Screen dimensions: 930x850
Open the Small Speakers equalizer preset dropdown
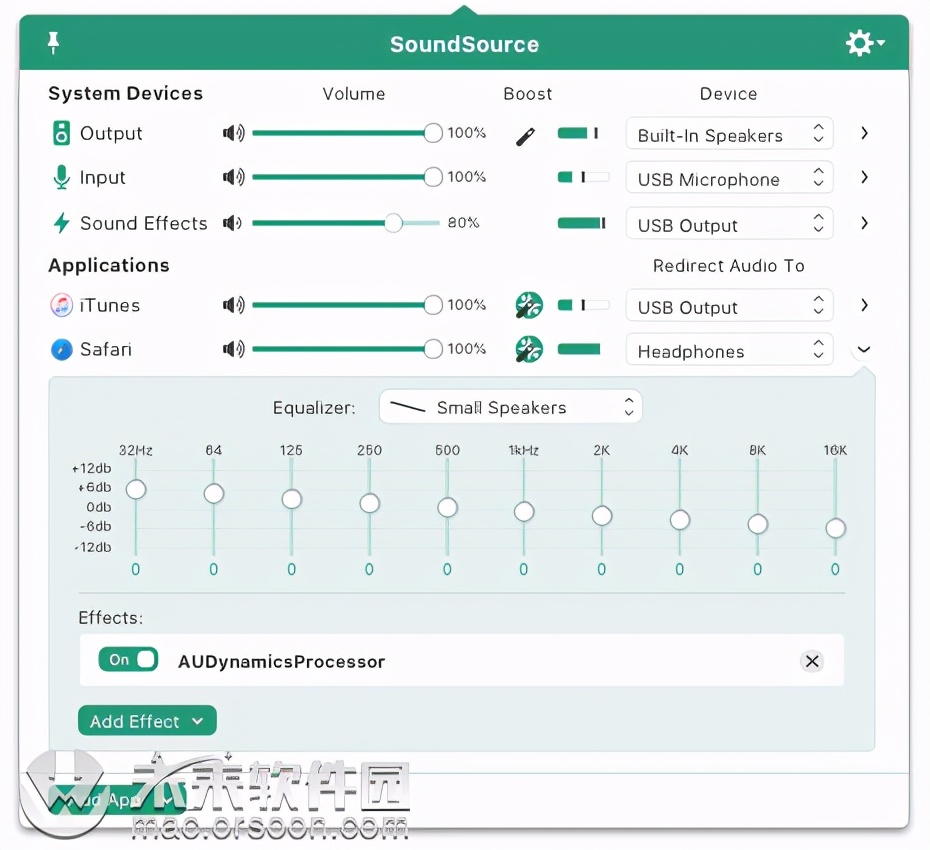[510, 407]
